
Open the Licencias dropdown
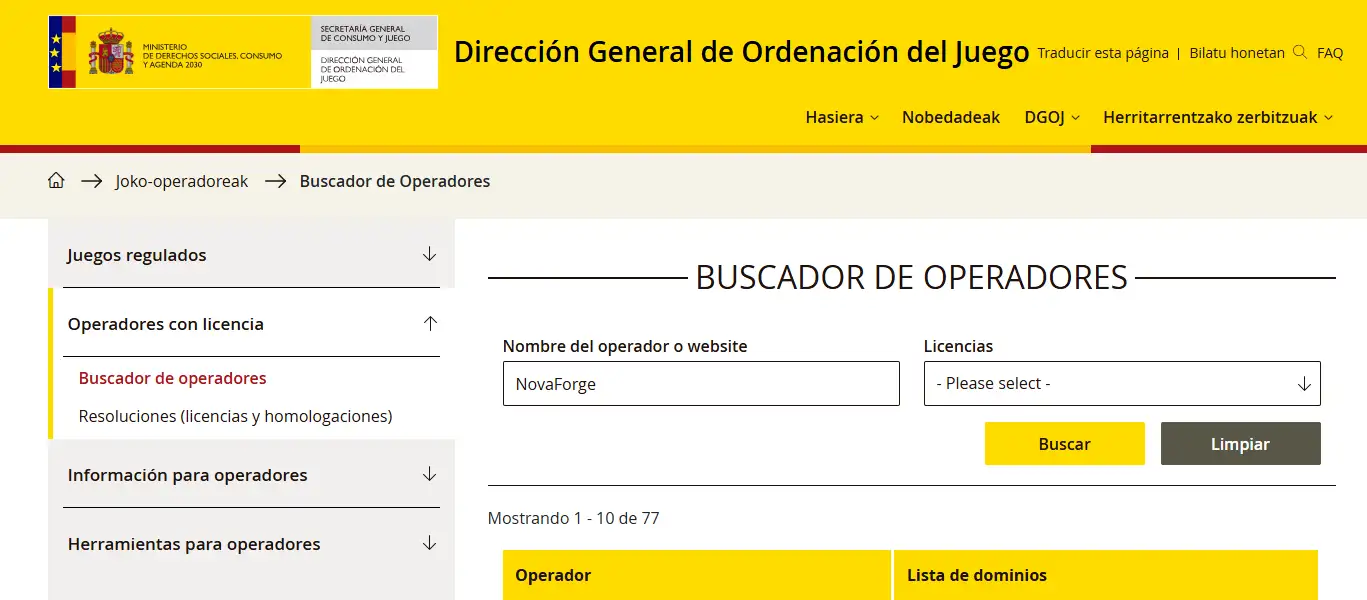(x=1122, y=383)
